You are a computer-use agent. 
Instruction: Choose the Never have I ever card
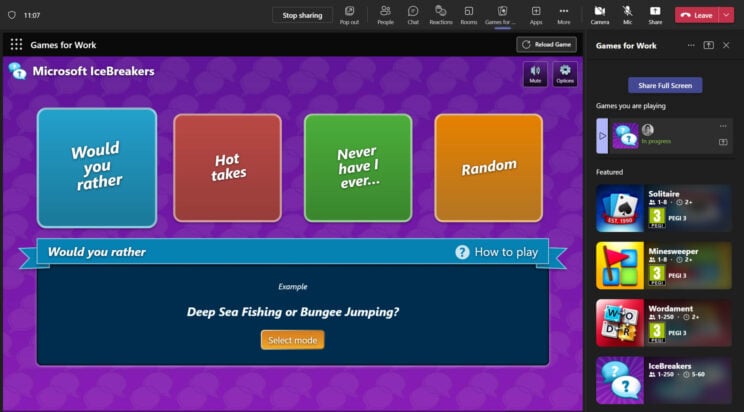coord(358,168)
